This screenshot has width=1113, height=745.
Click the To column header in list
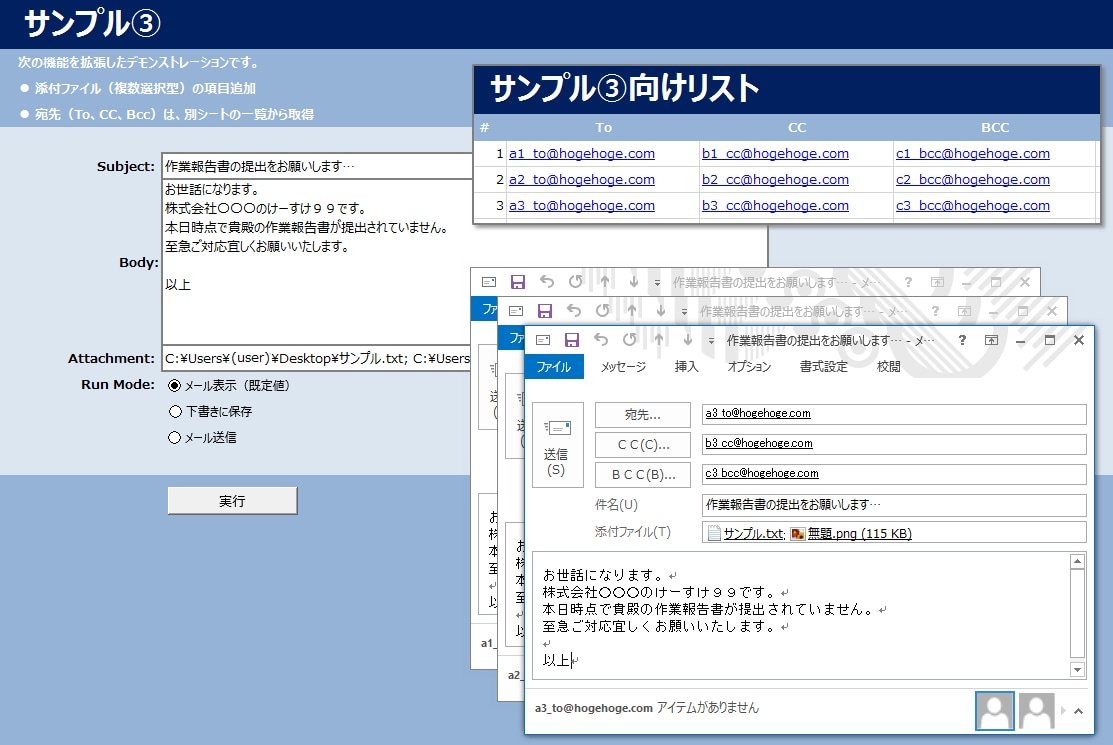[603, 128]
